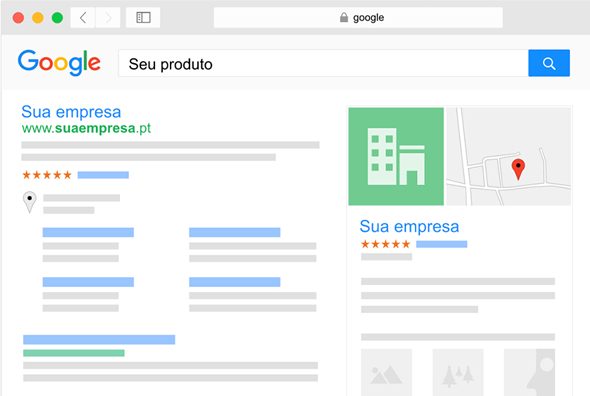The height and width of the screenshot is (396, 590).
Task: Click in the 'Seu produto' search field
Action: click(x=323, y=63)
